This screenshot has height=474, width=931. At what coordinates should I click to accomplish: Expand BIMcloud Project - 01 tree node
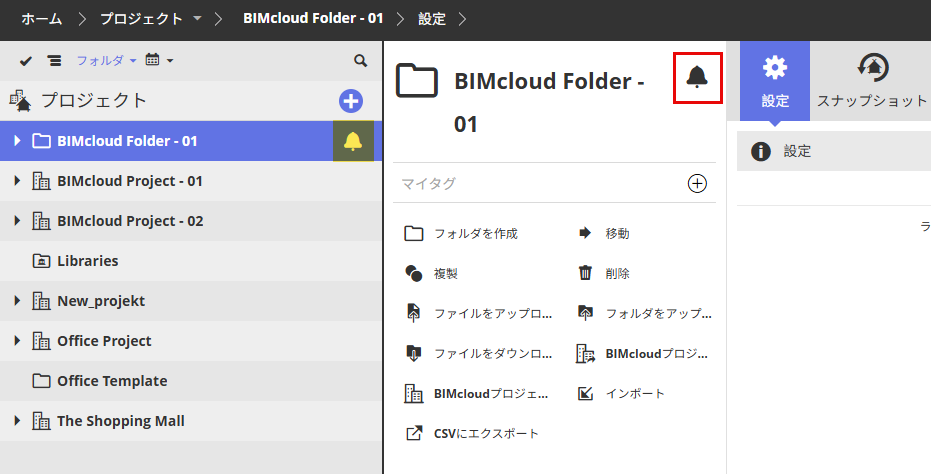point(17,181)
